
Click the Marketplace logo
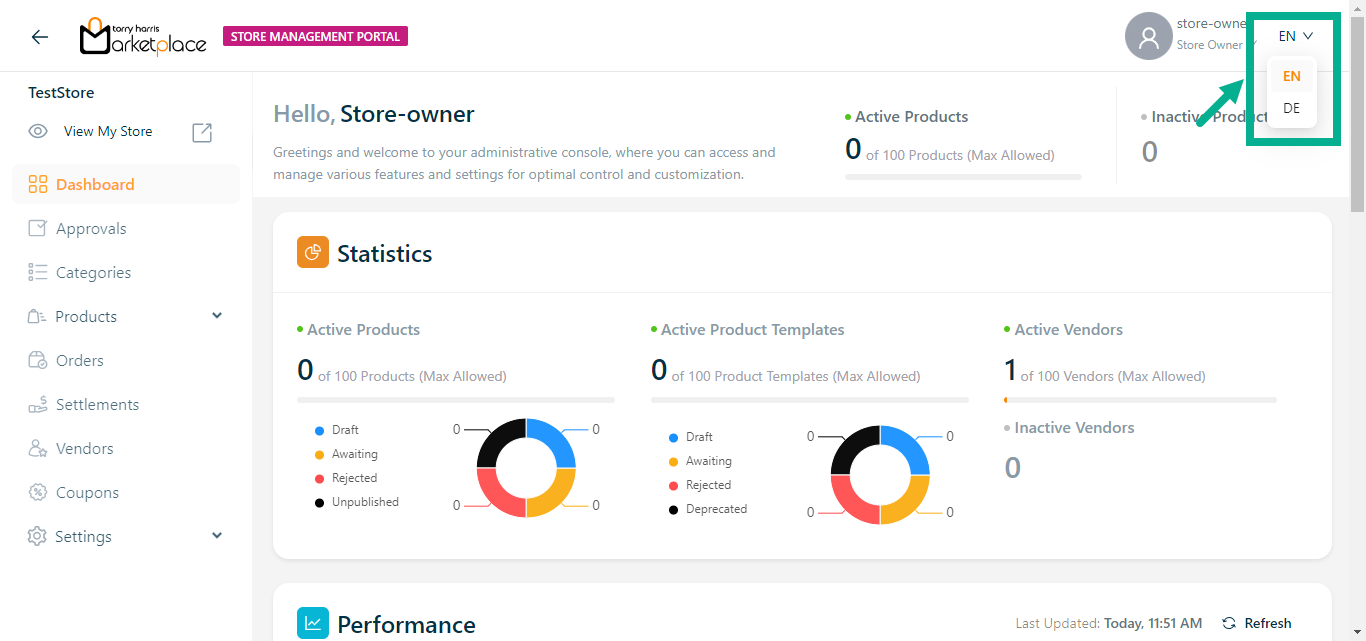(x=143, y=37)
